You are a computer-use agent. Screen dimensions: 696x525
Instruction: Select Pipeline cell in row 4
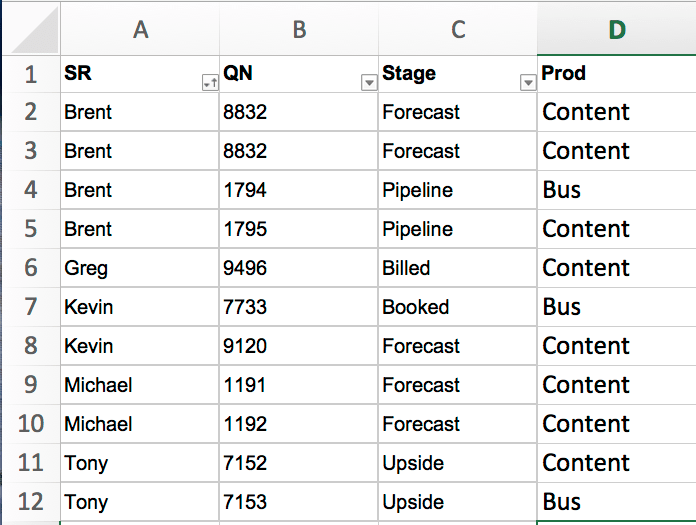458,190
